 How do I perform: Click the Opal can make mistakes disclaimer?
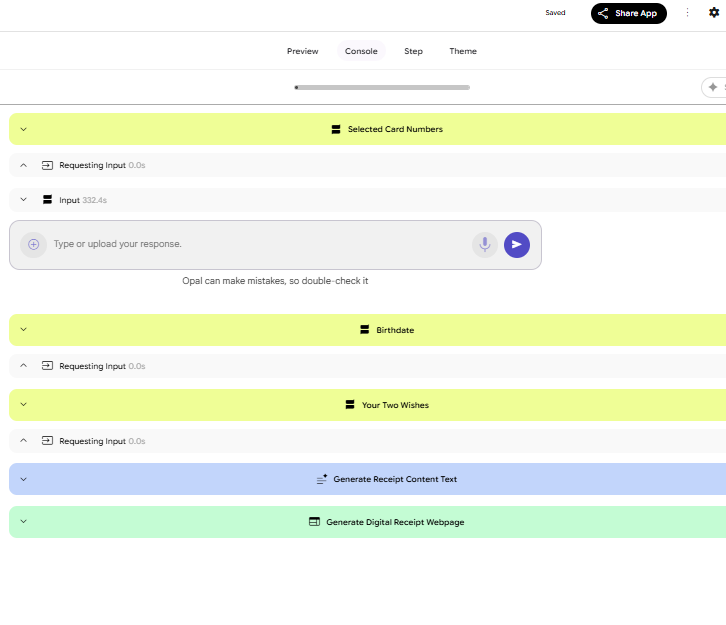tap(275, 281)
